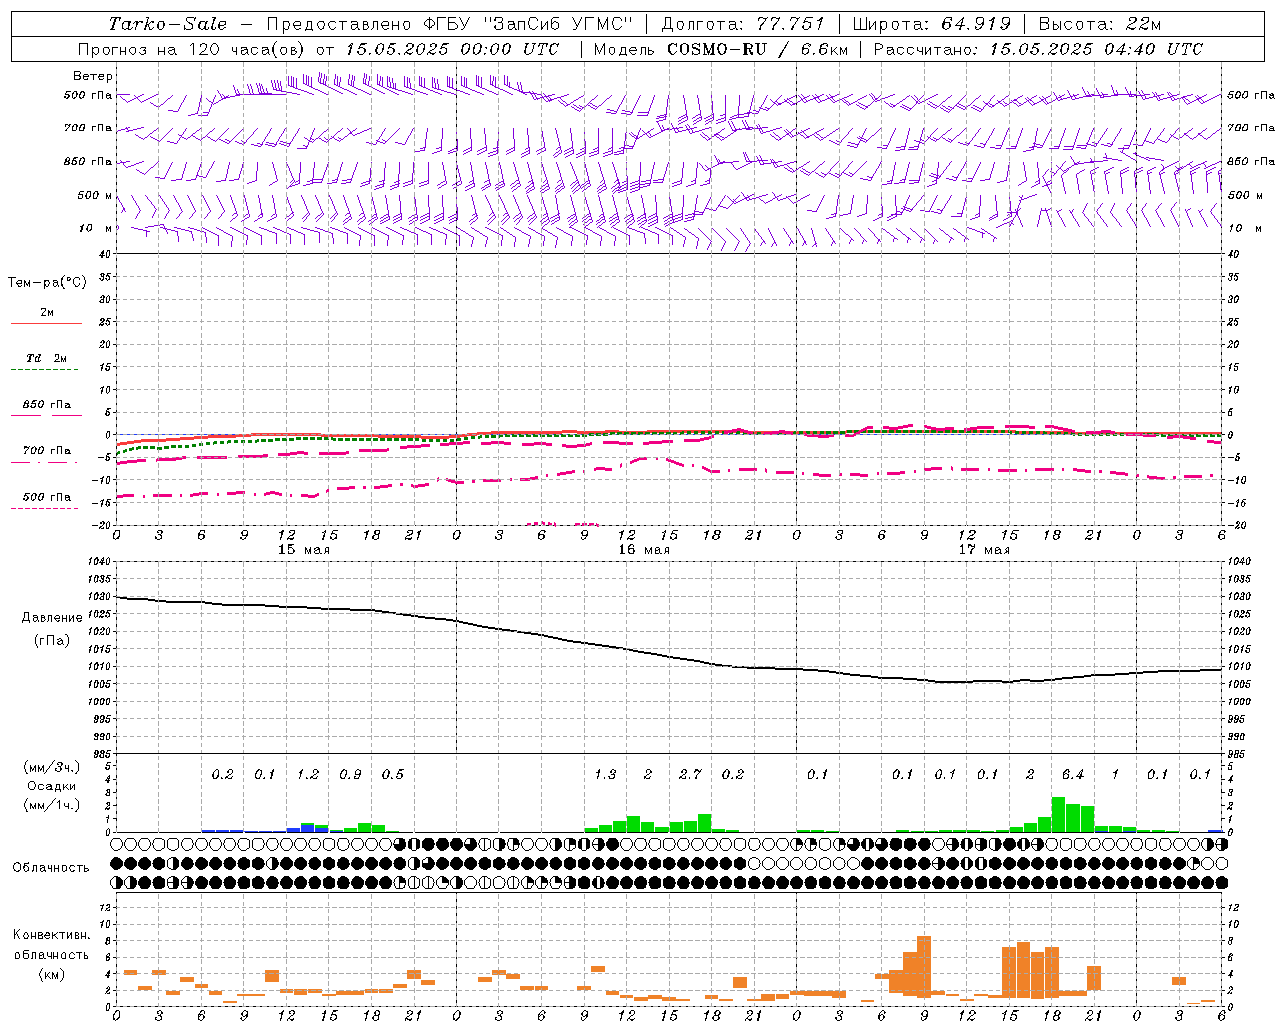Image resolution: width=1280 pixels, height=1024 pixels.
Task: Click the "(мм/3ч.)" unit label
Action: (51, 767)
